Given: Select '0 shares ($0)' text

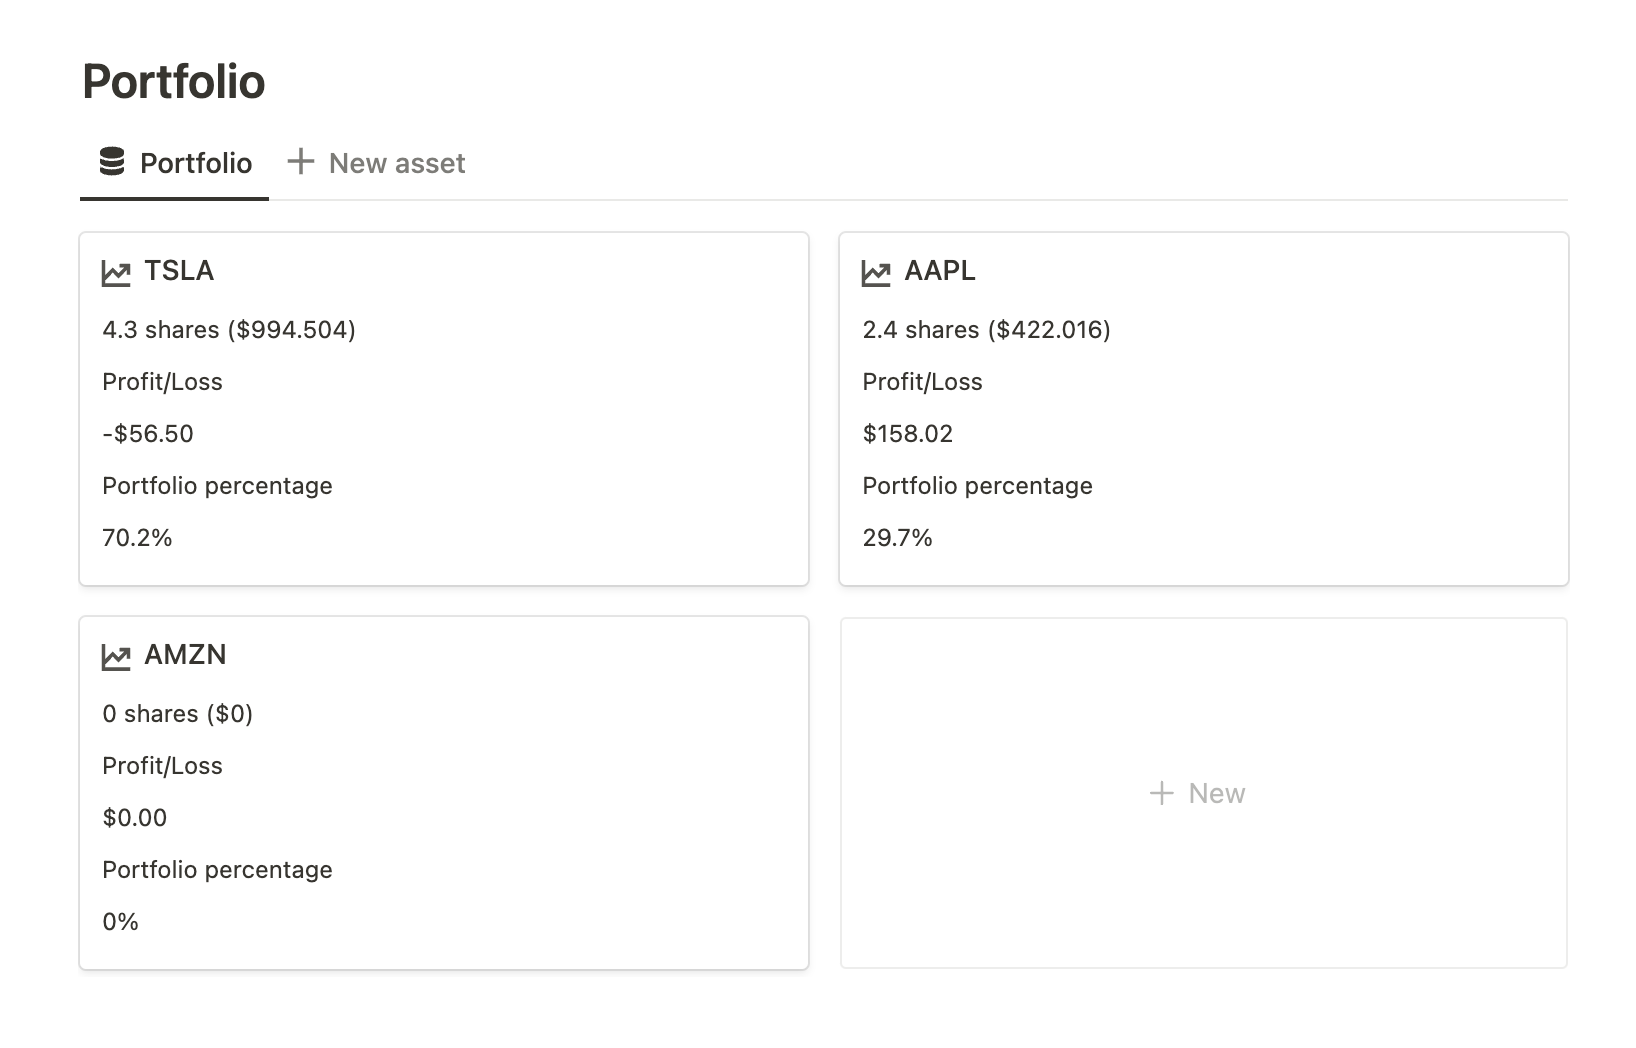Looking at the screenshot, I should point(178,714).
